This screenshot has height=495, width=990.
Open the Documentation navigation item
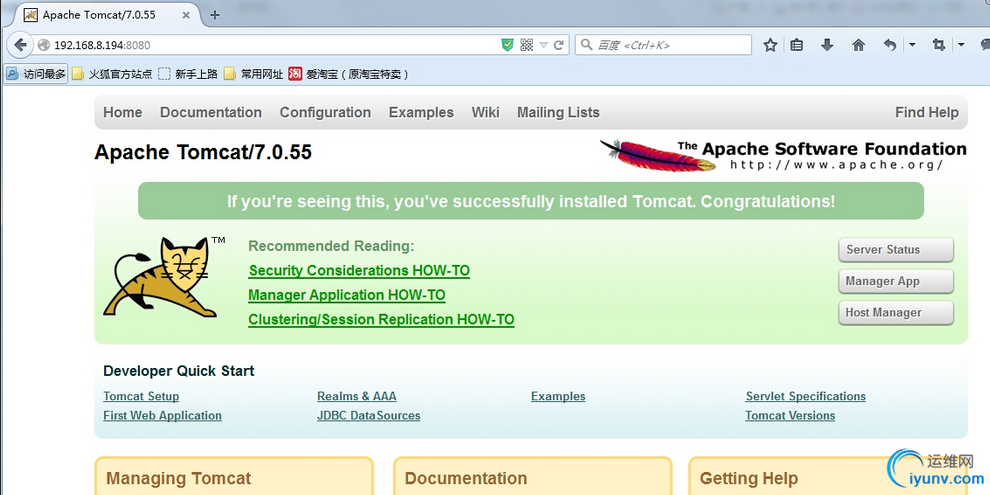[211, 112]
